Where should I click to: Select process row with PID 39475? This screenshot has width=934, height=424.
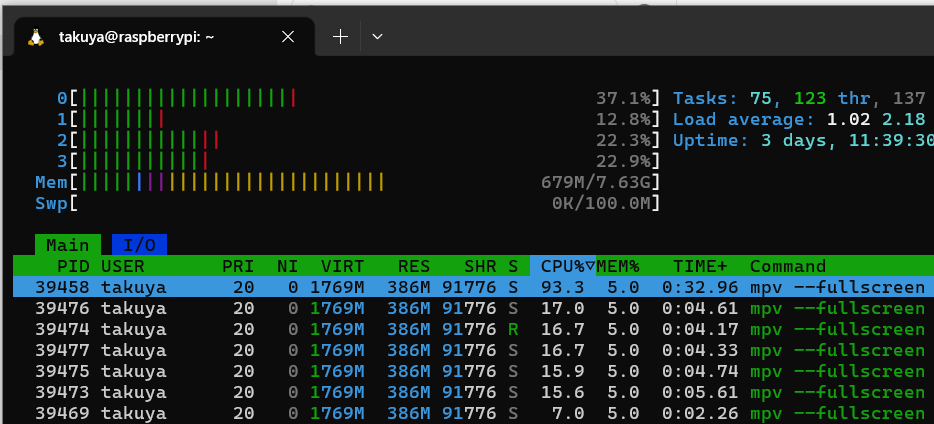pyautogui.click(x=474, y=371)
